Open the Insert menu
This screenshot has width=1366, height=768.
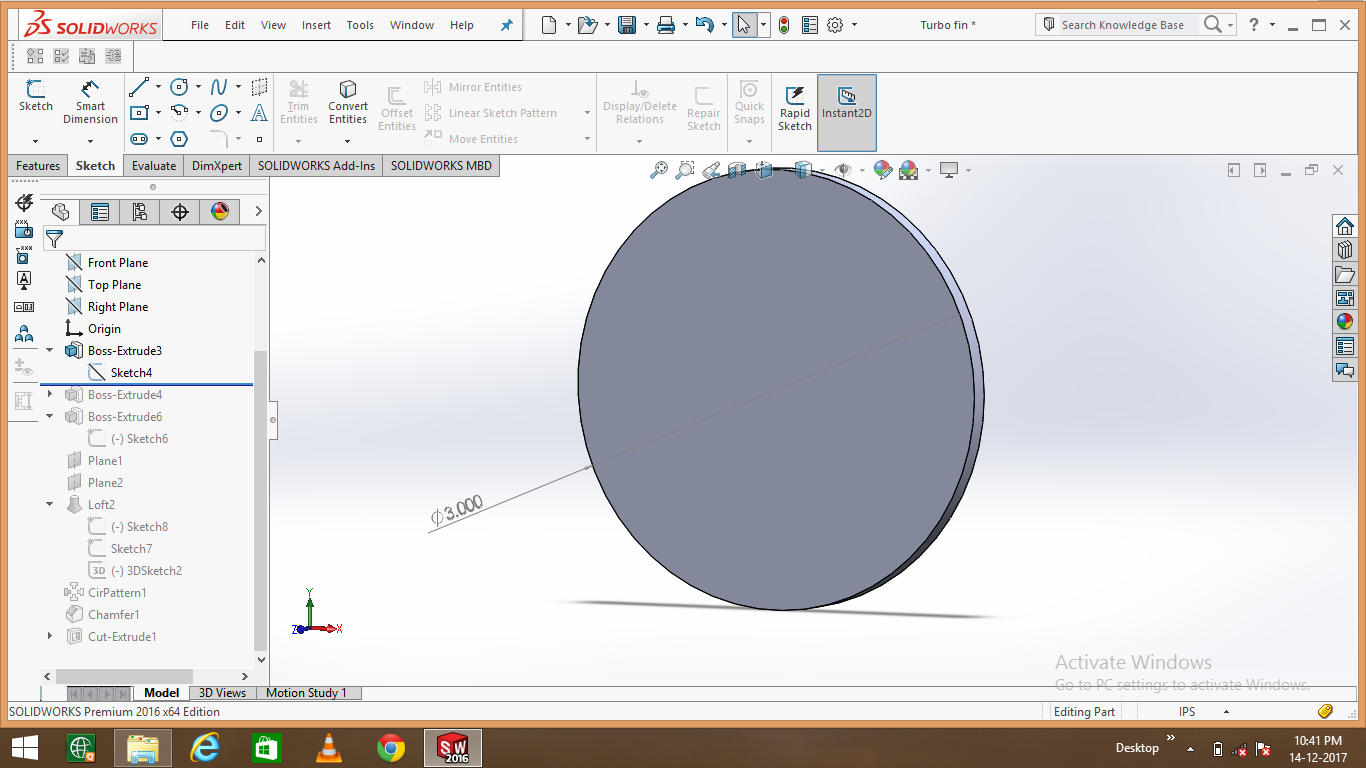tap(316, 25)
